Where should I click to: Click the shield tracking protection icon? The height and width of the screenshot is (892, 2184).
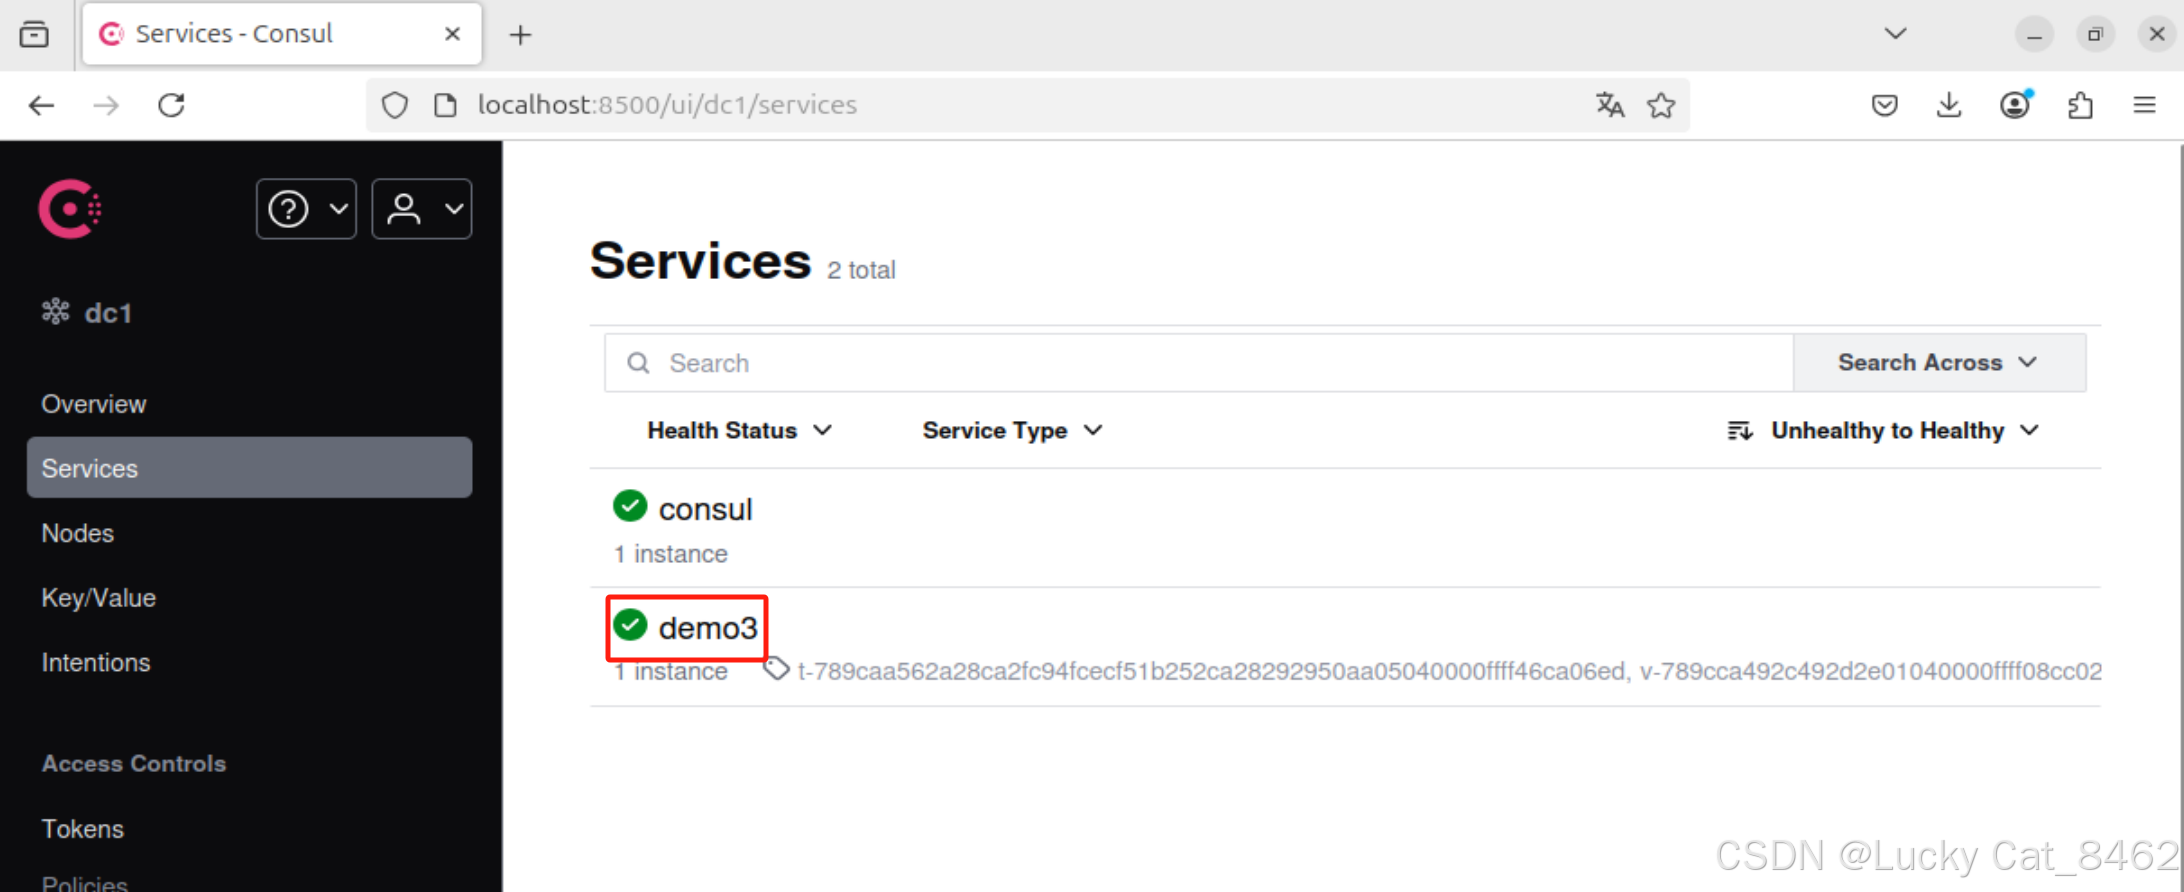click(395, 105)
